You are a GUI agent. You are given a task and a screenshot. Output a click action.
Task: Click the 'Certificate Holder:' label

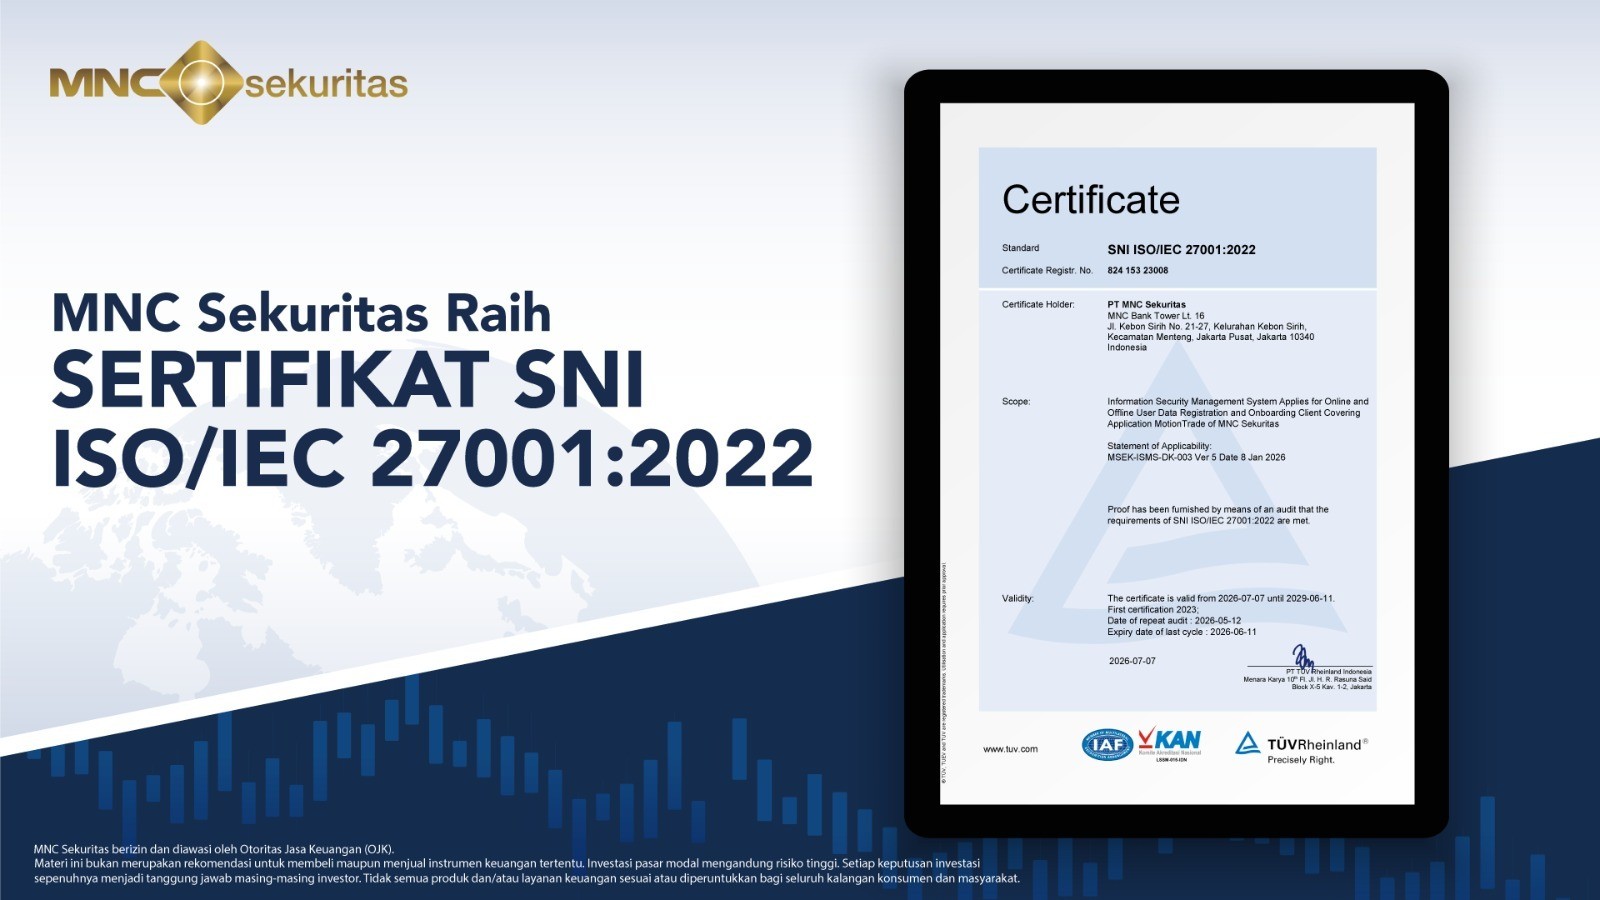coord(1038,304)
